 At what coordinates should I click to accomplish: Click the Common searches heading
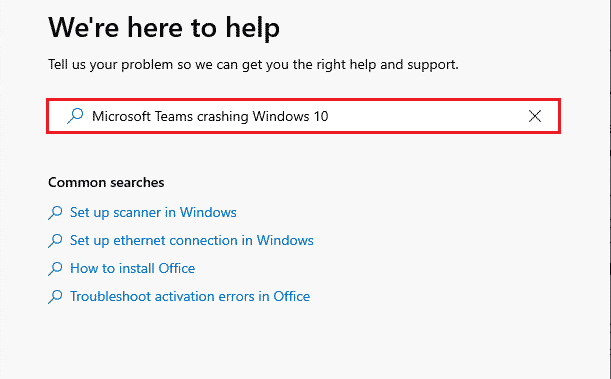point(106,182)
